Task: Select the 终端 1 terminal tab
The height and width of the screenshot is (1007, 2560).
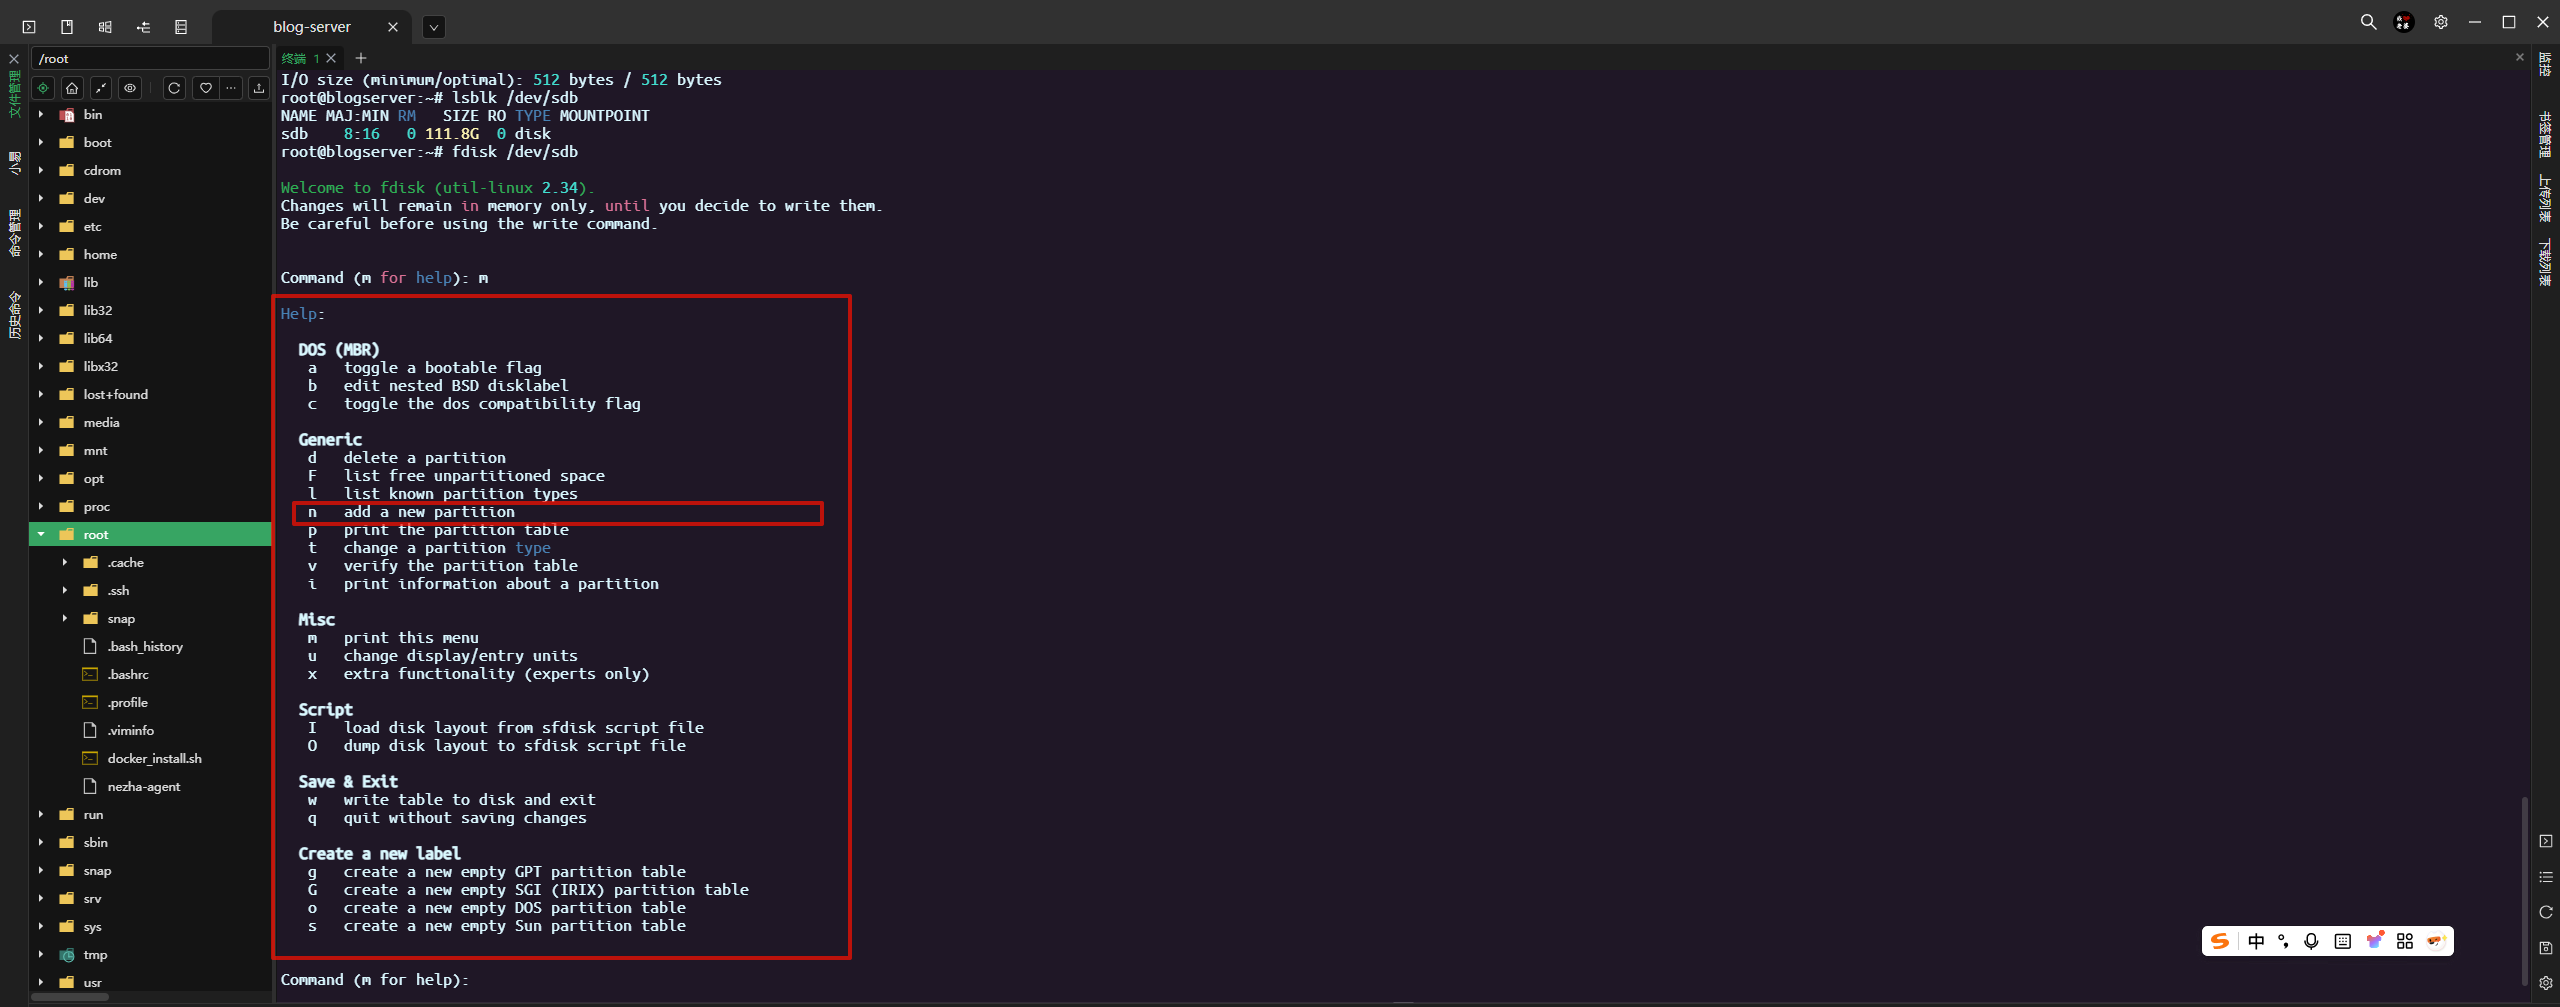Action: 299,58
